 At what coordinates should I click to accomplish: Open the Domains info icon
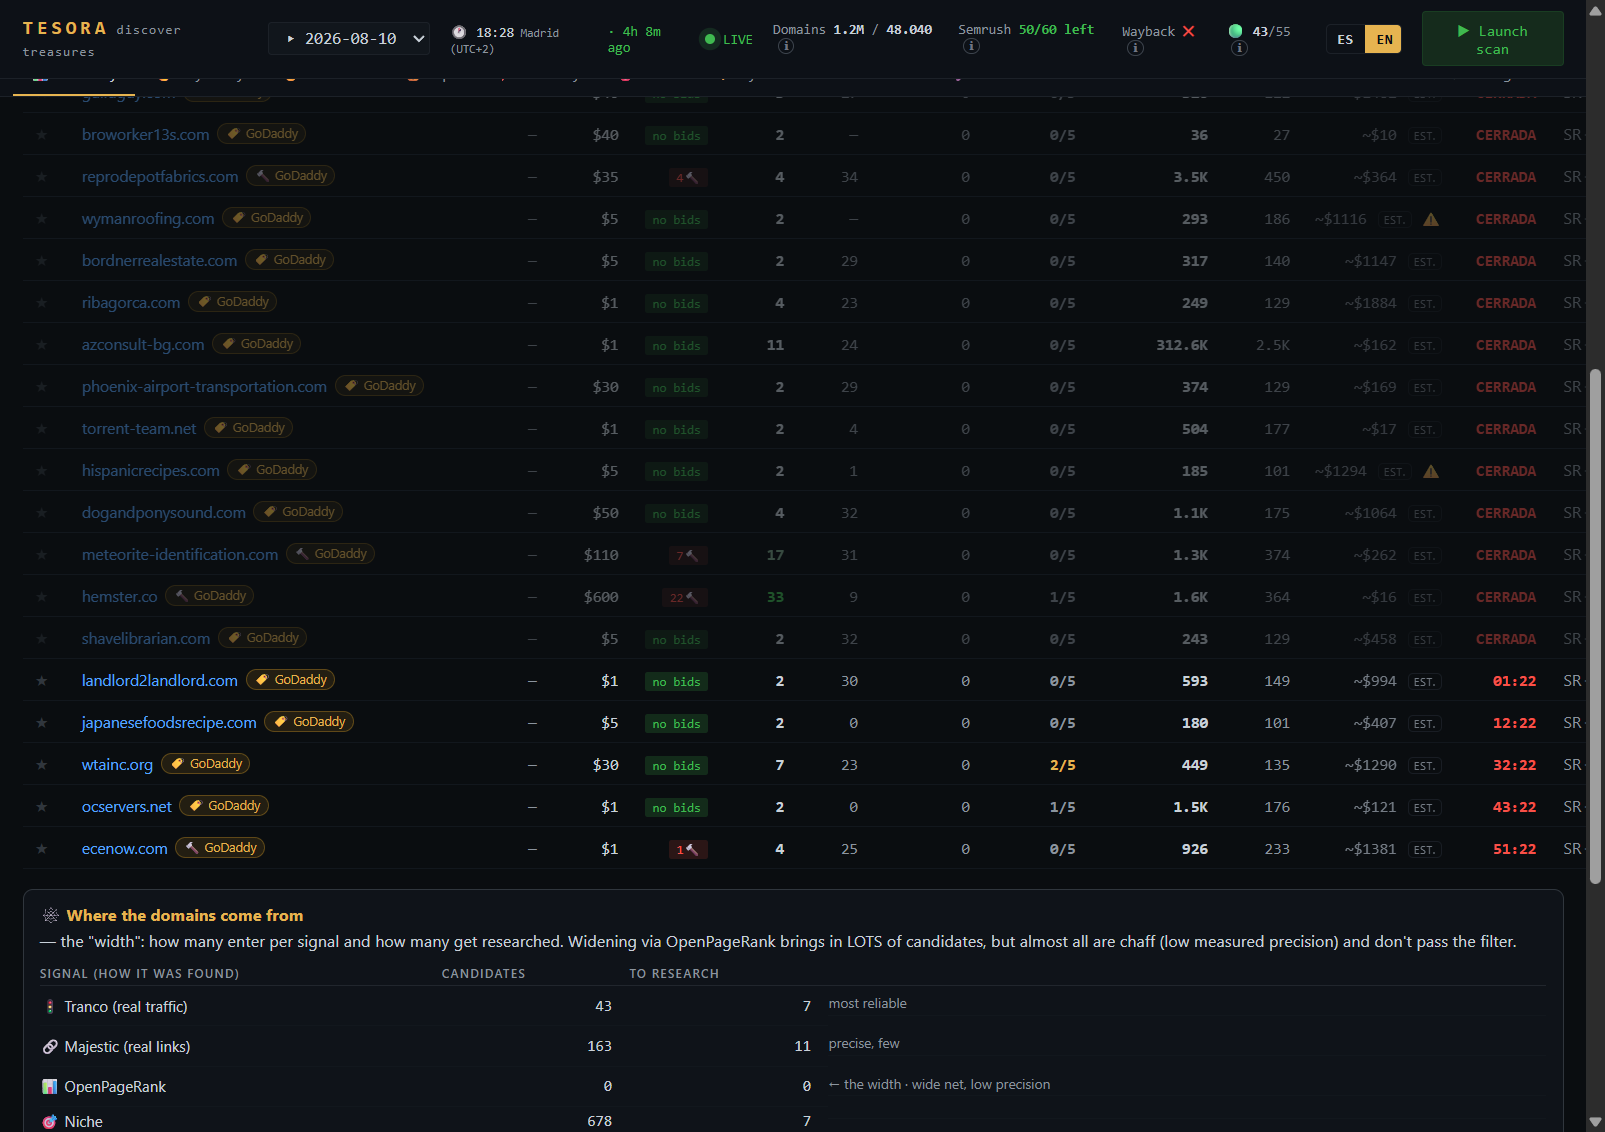(786, 47)
